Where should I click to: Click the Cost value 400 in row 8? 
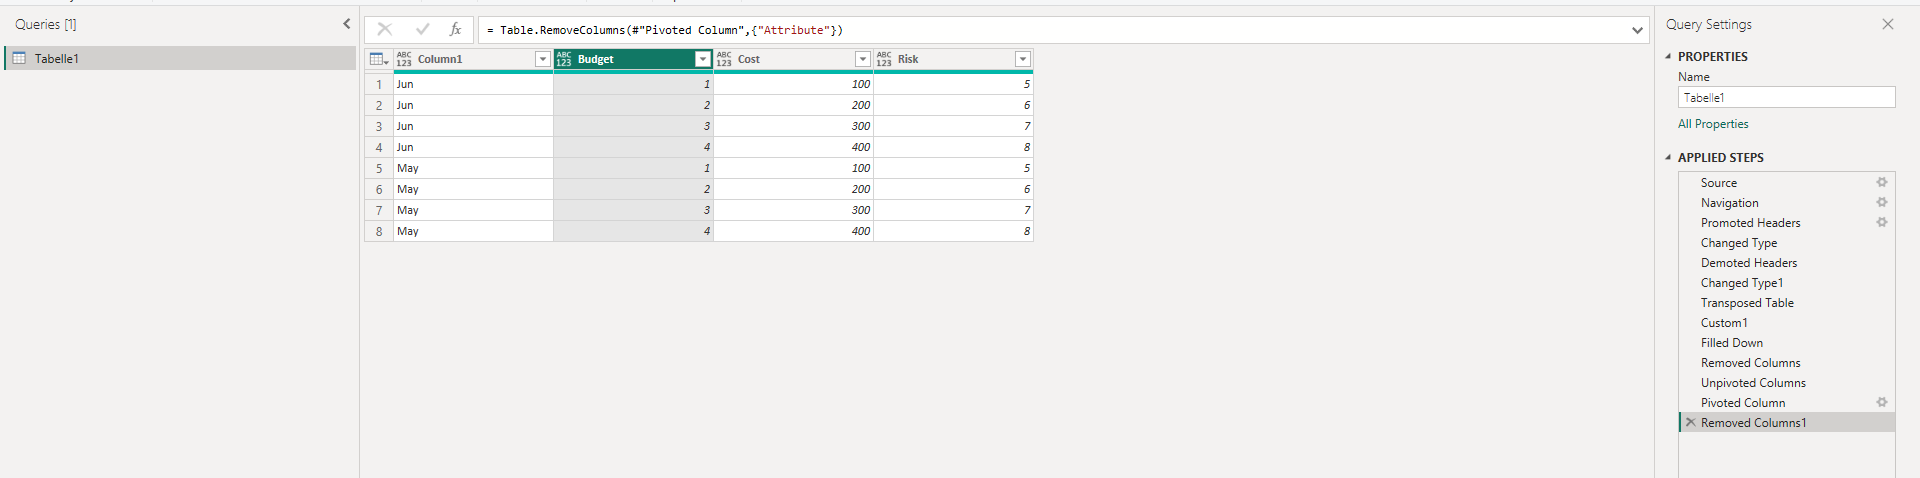794,232
